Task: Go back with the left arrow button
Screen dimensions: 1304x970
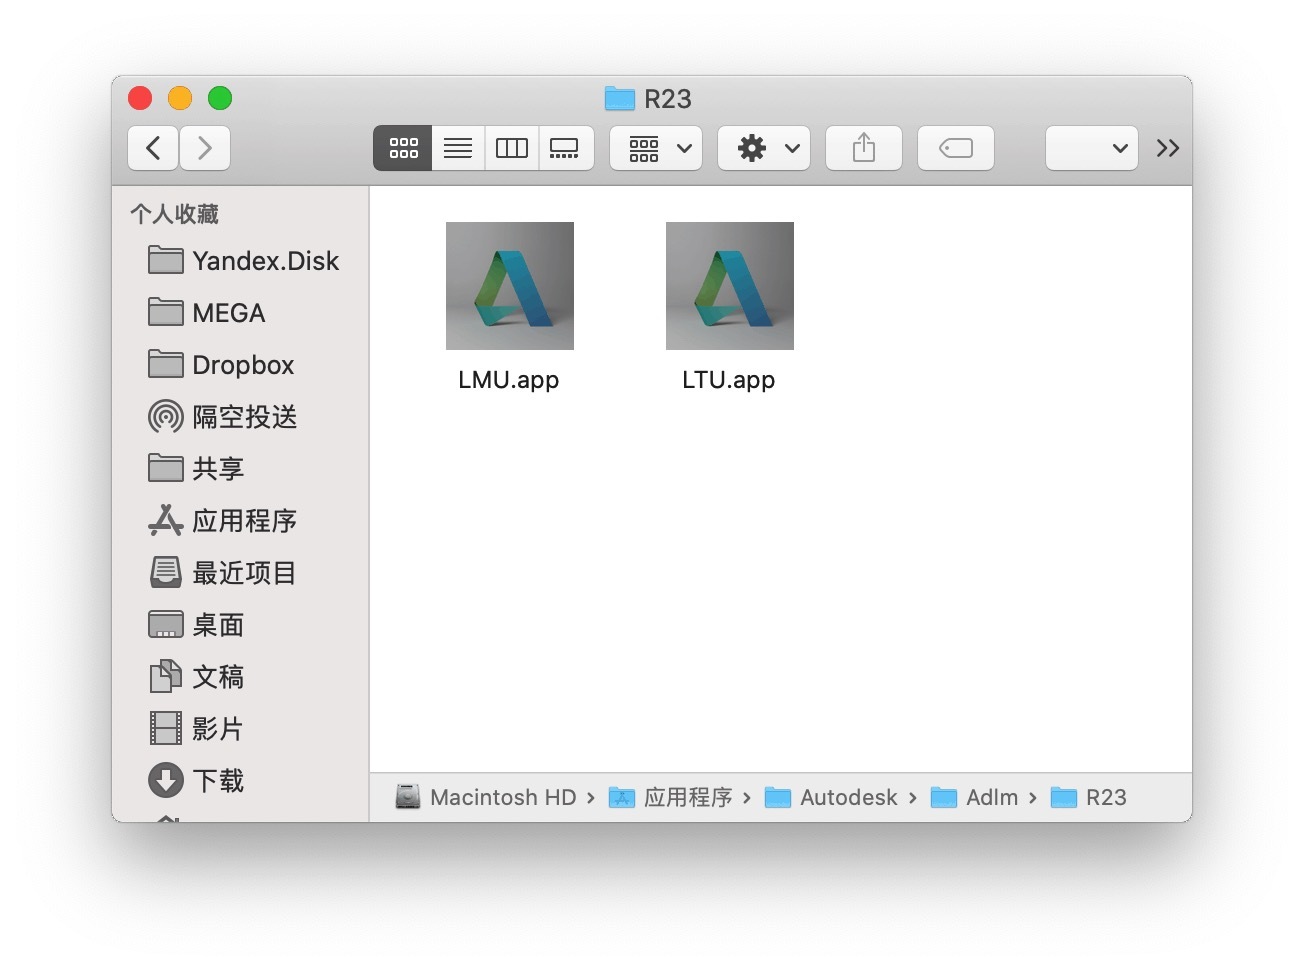Action: (153, 148)
